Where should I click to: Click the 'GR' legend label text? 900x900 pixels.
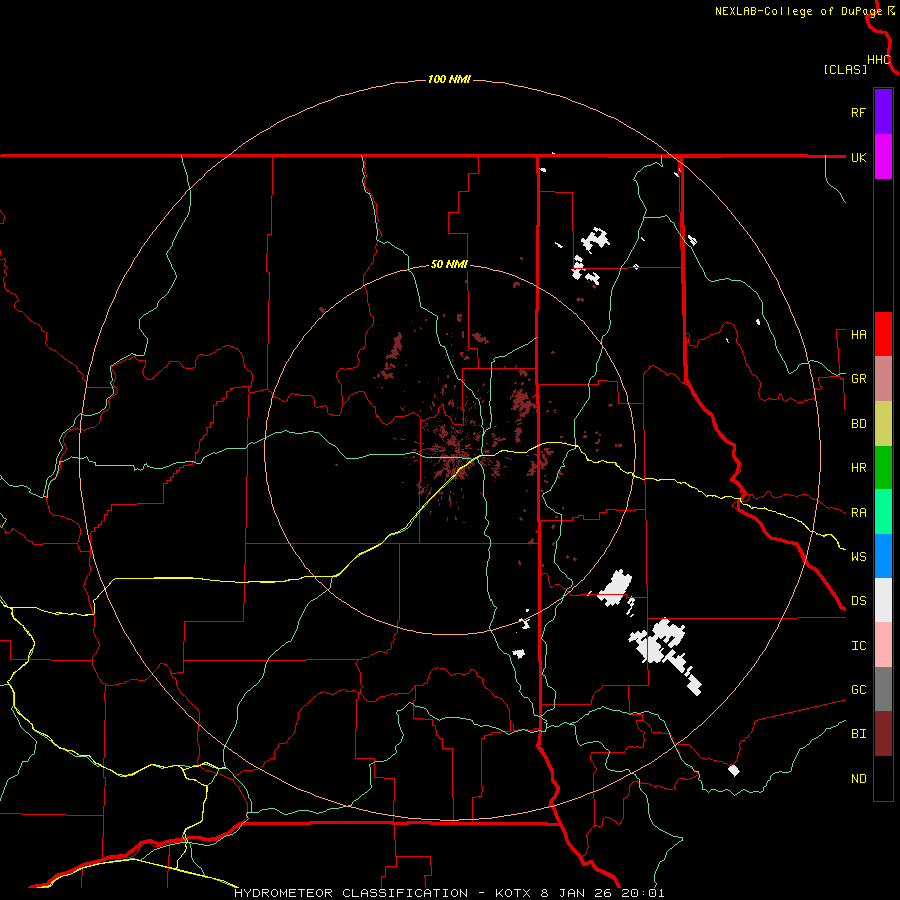tap(858, 379)
